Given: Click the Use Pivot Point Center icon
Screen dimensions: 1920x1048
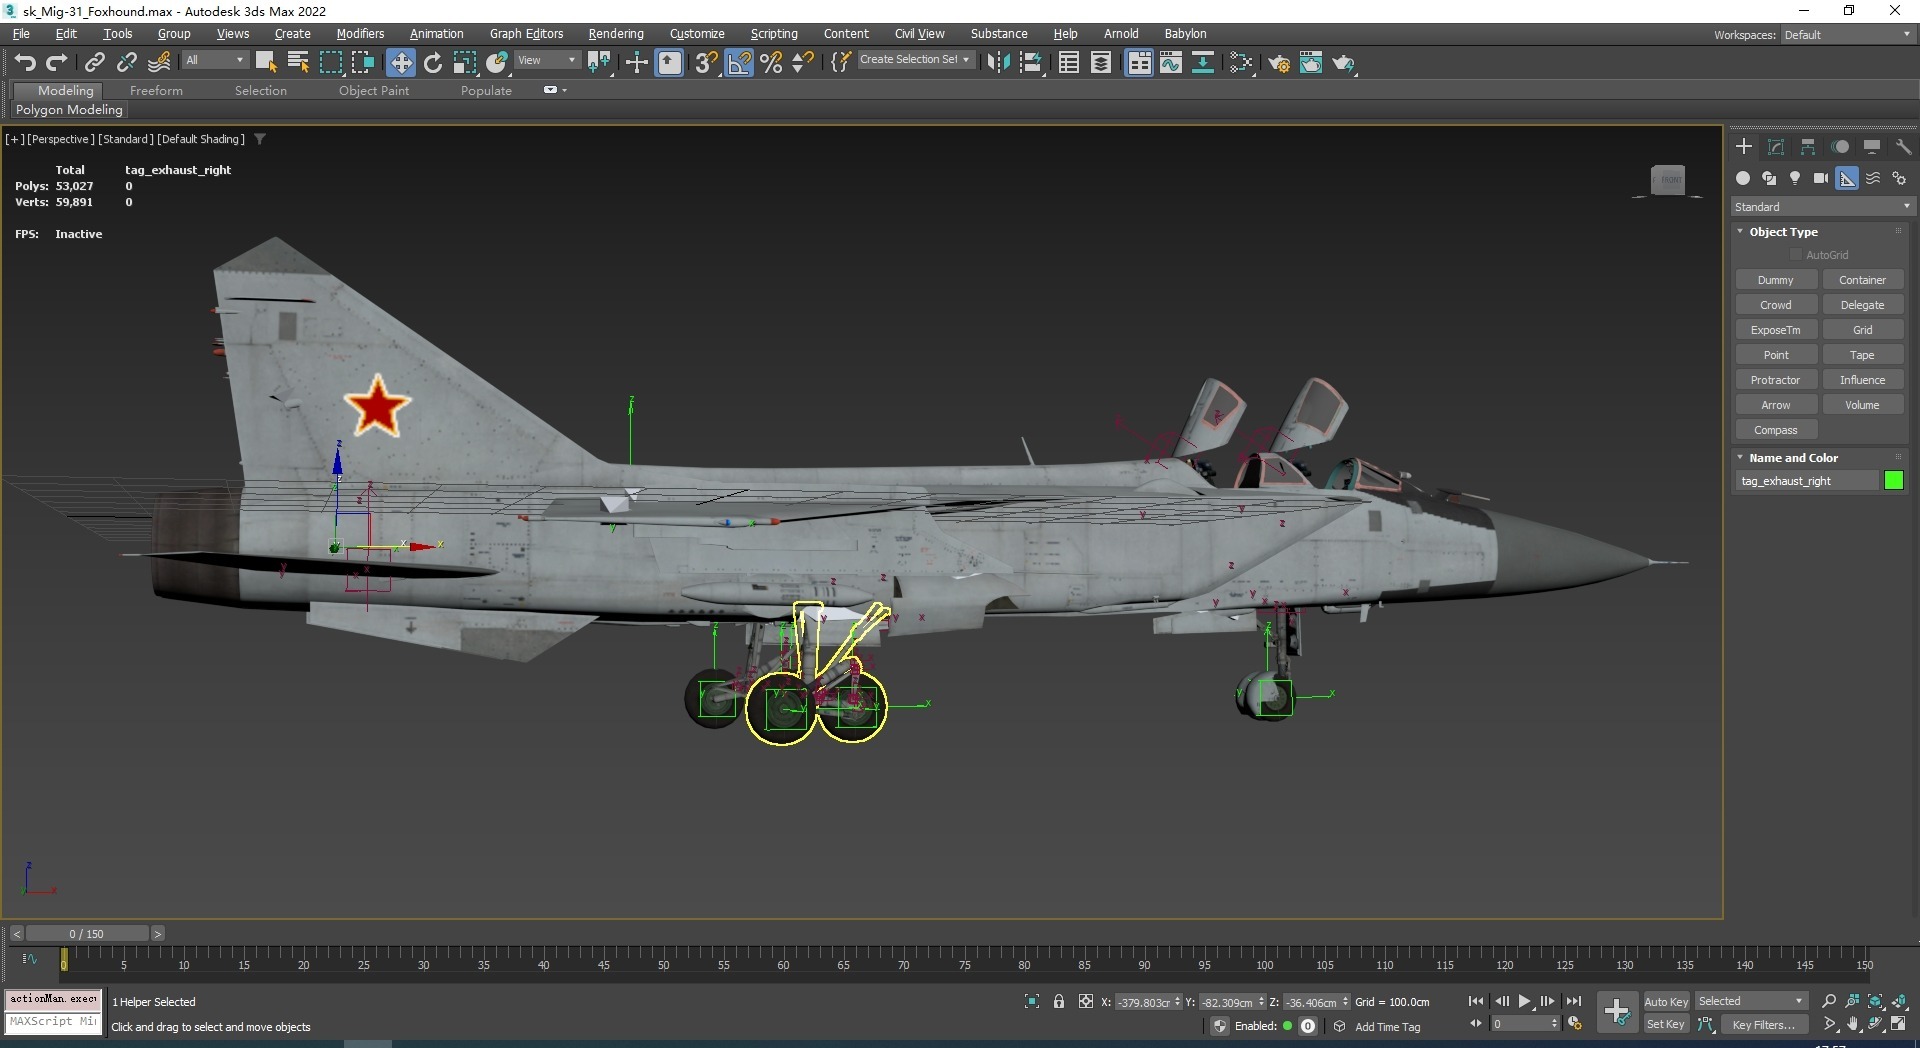Looking at the screenshot, I should [x=599, y=63].
